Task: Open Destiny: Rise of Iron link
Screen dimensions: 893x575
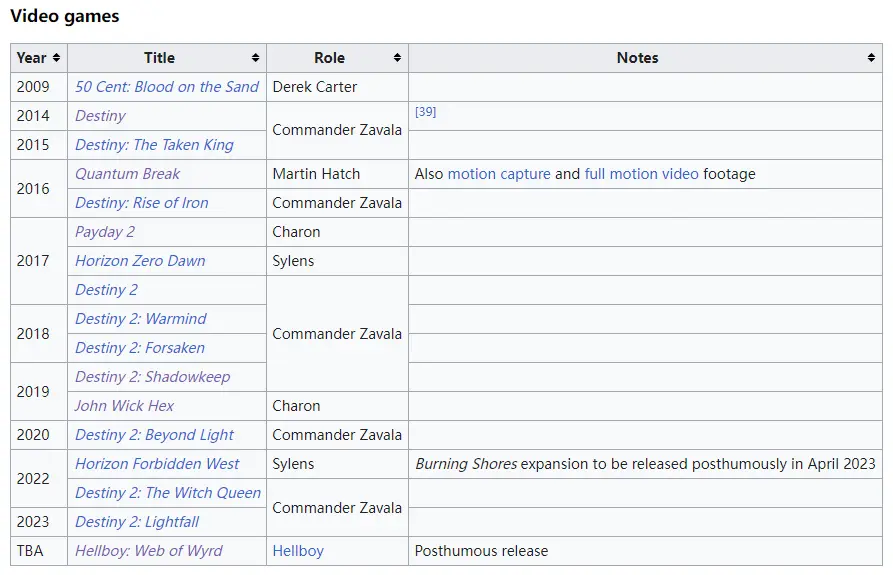Action: click(x=142, y=203)
